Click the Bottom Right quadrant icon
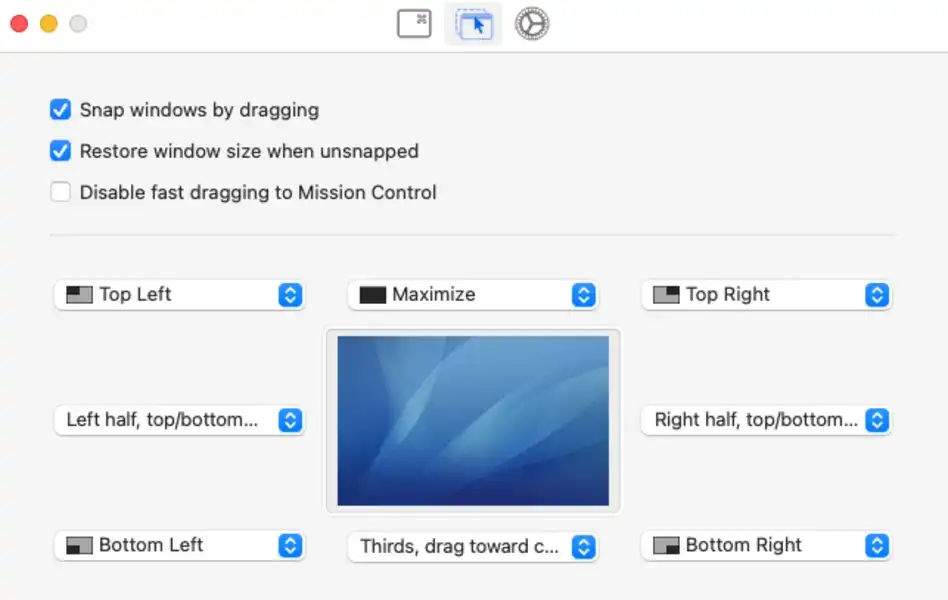The image size is (948, 600). click(x=666, y=545)
